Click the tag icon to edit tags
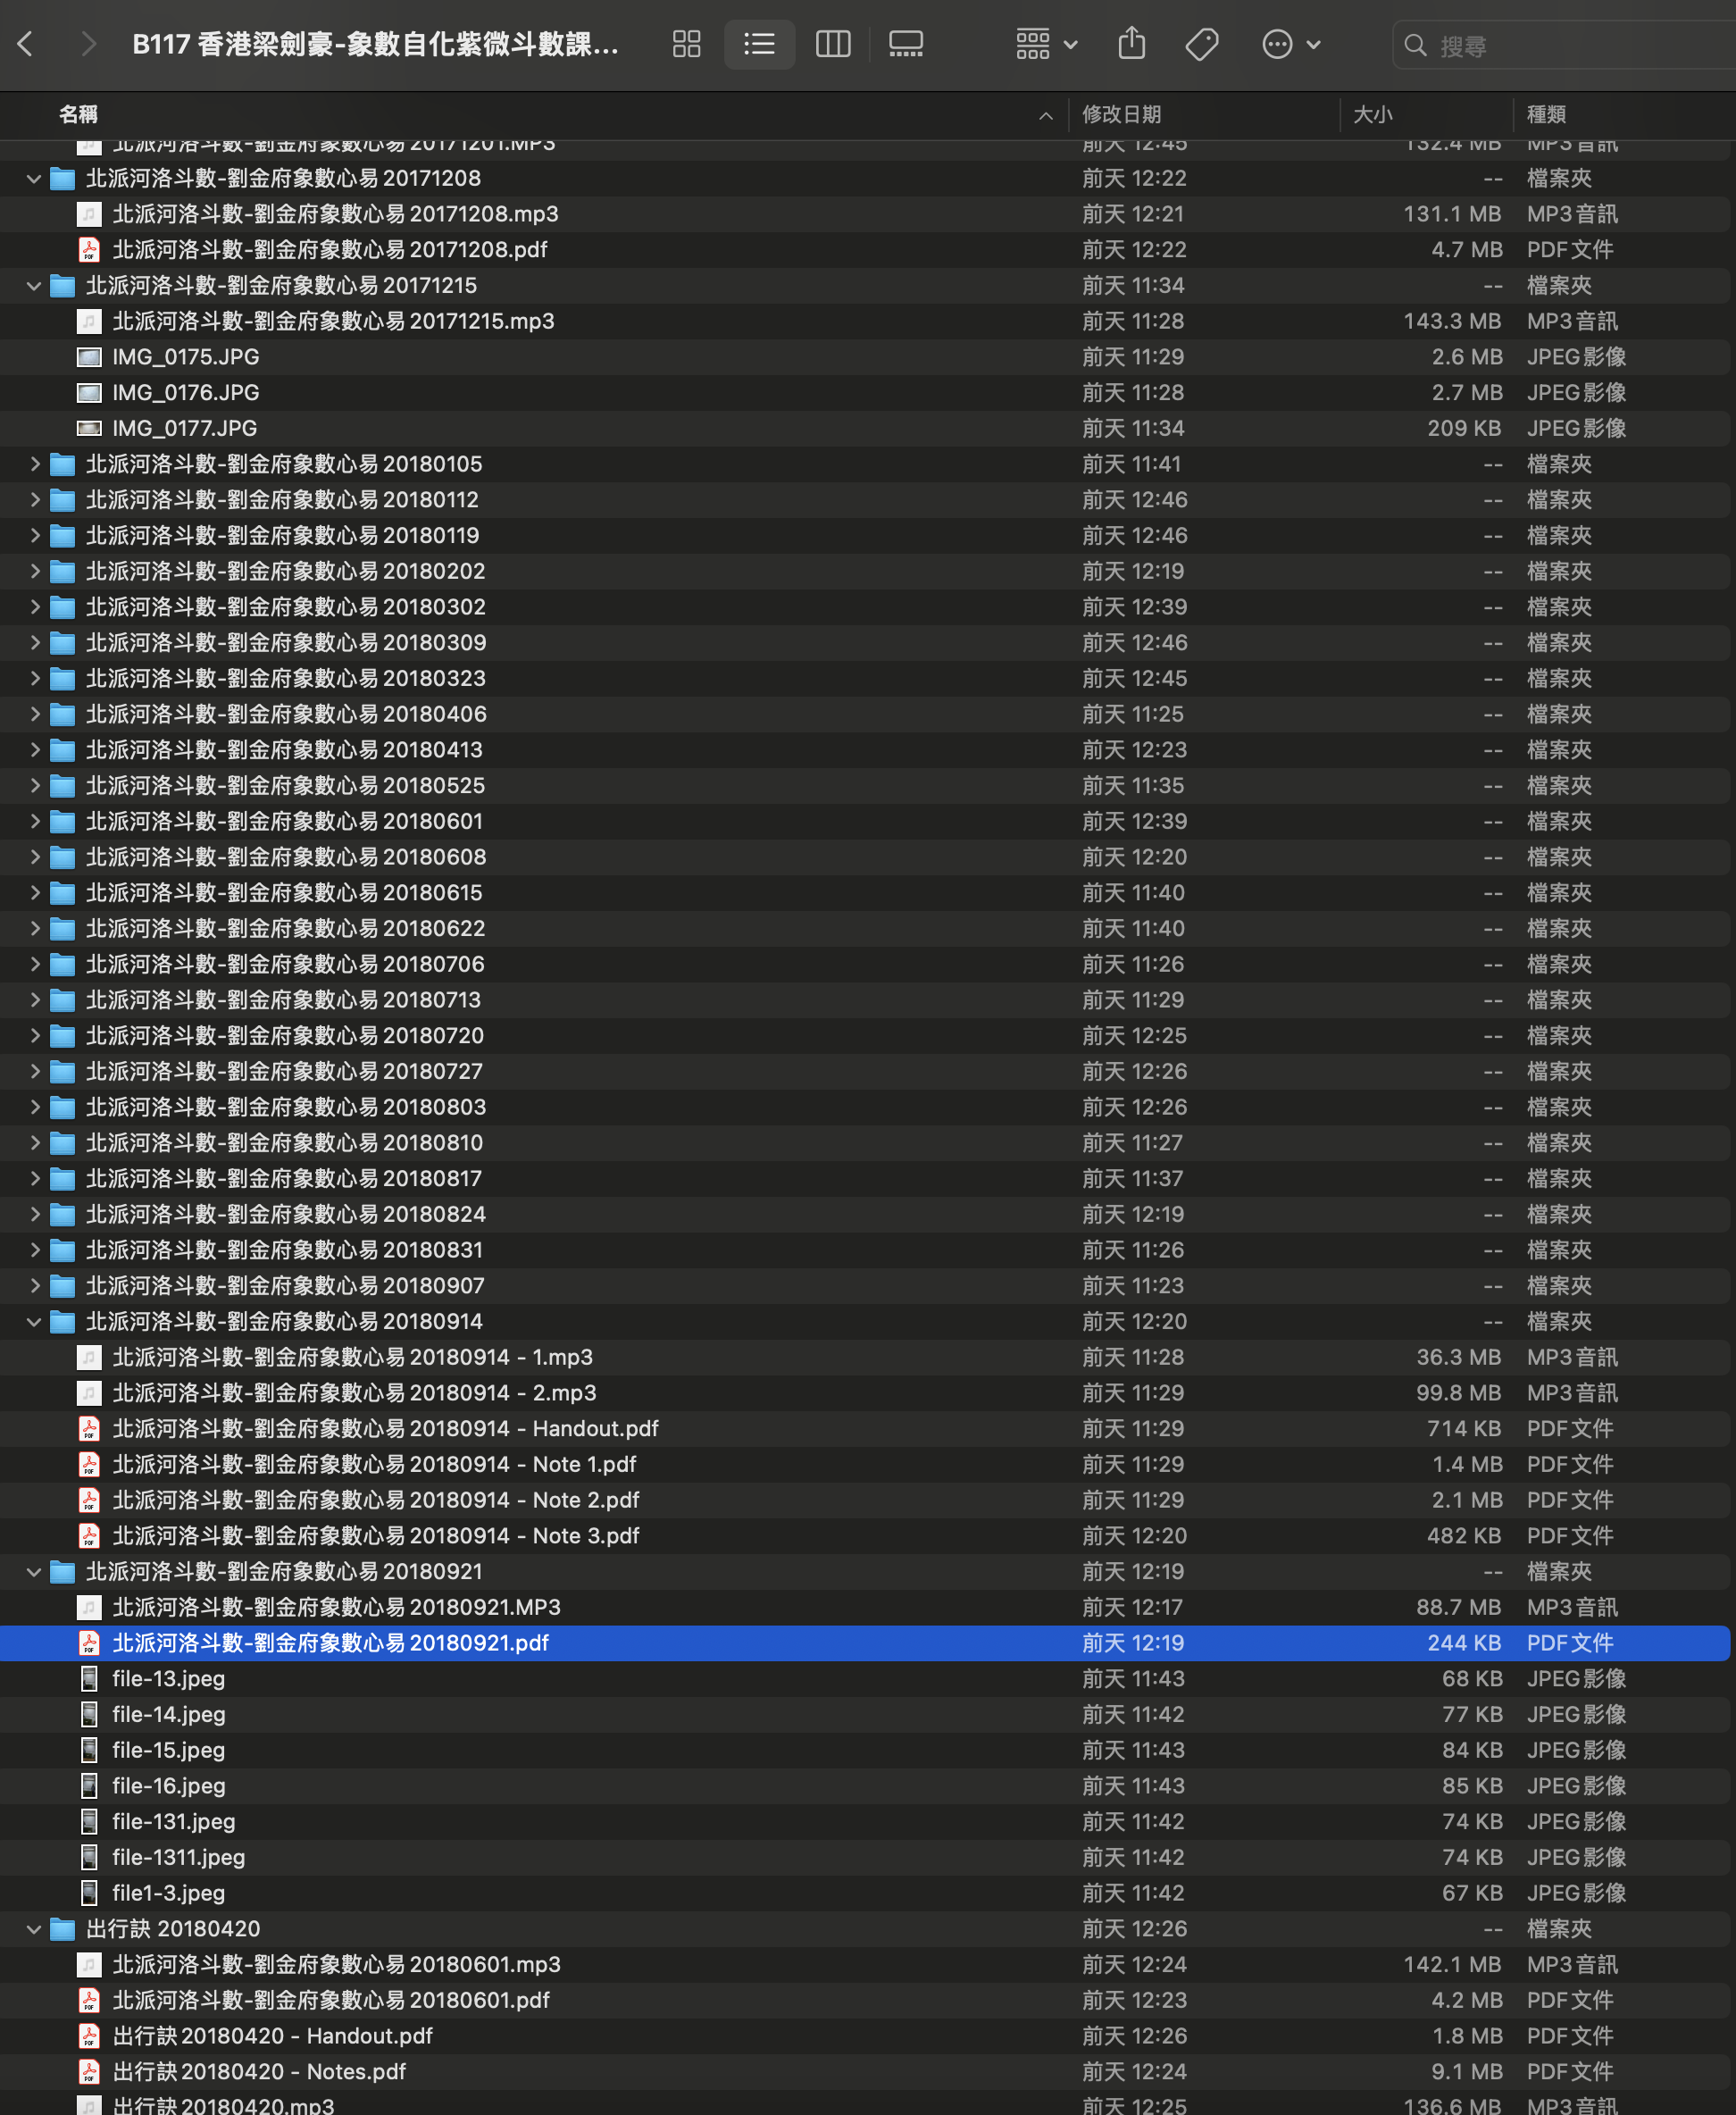This screenshot has height=2115, width=1736. point(1202,44)
